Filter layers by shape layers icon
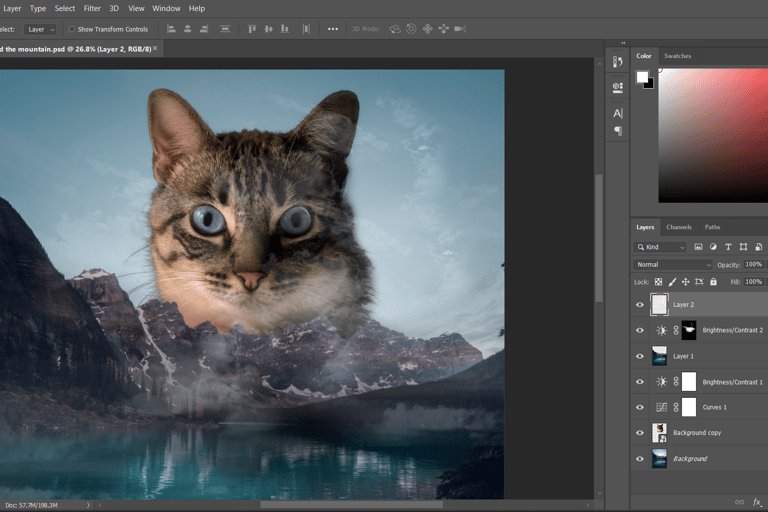 coord(744,247)
